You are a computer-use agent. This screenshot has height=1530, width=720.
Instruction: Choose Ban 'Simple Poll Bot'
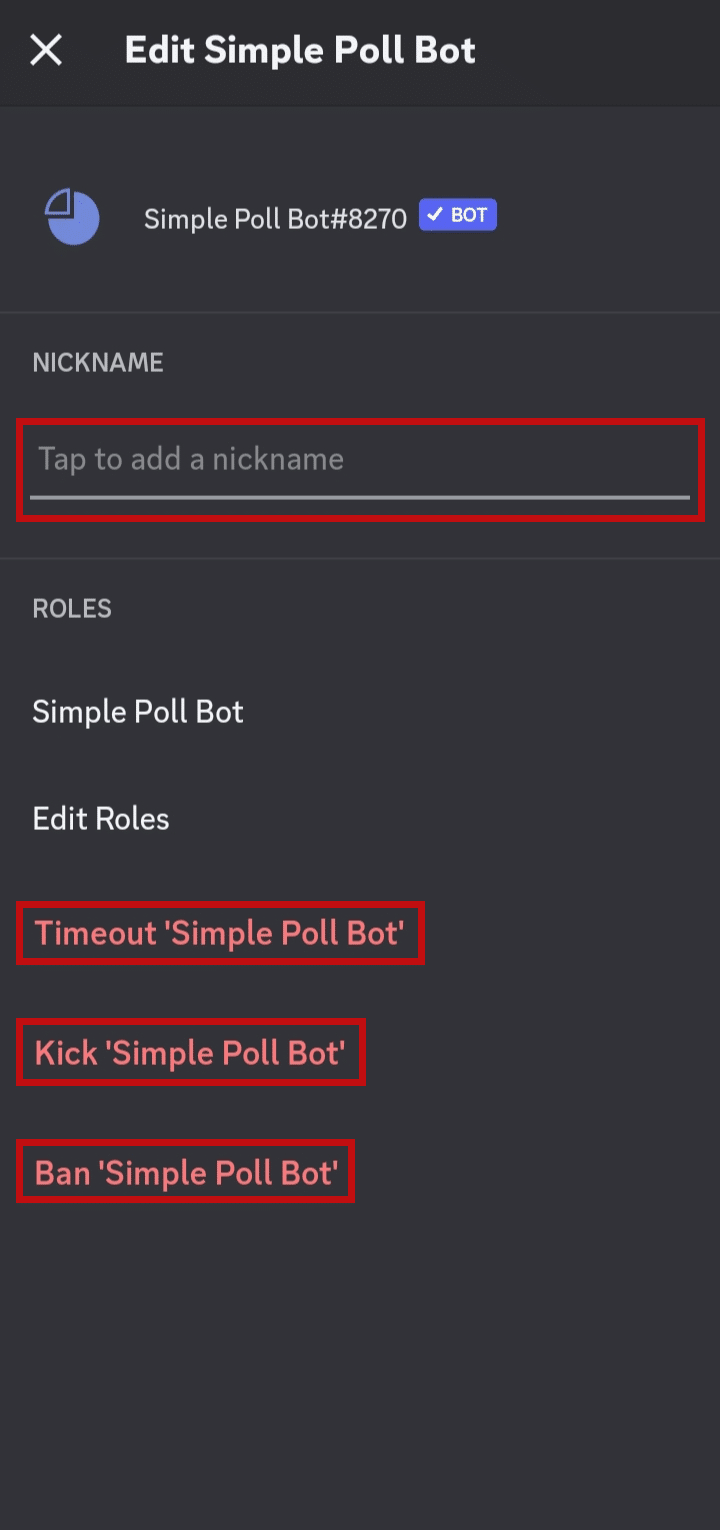pyautogui.click(x=186, y=1172)
